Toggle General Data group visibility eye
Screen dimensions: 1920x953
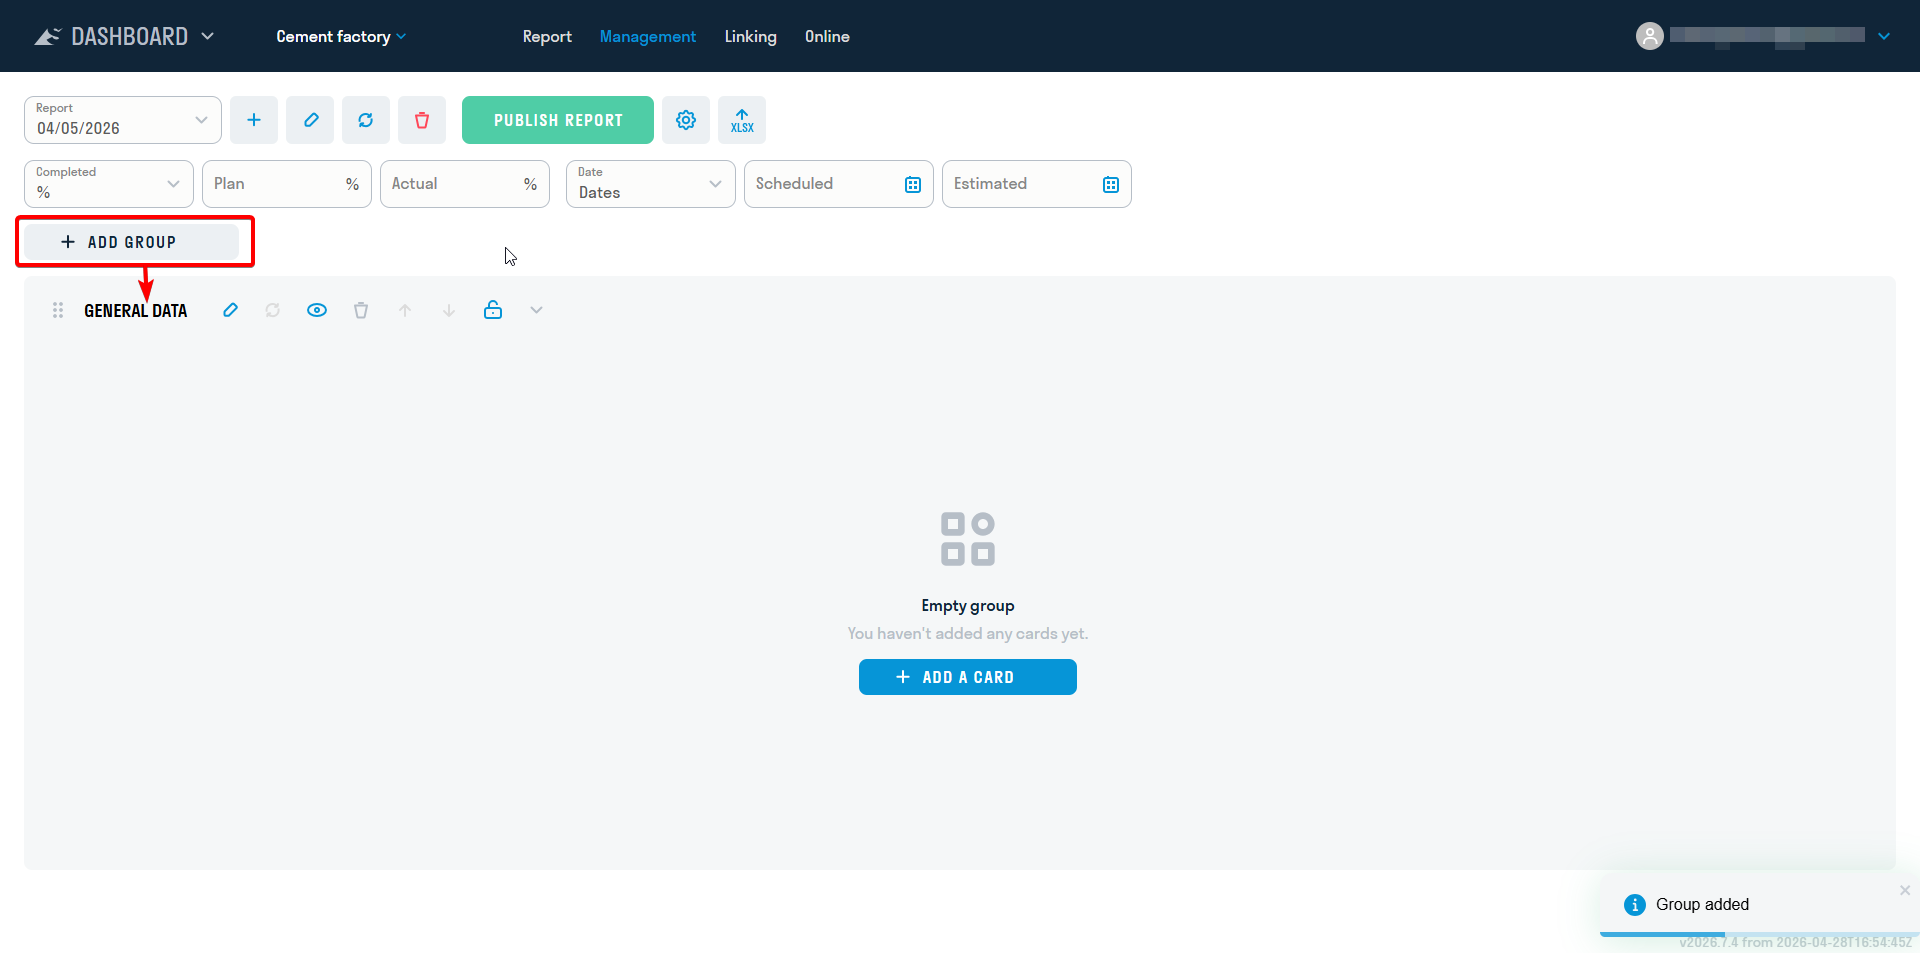pos(317,310)
